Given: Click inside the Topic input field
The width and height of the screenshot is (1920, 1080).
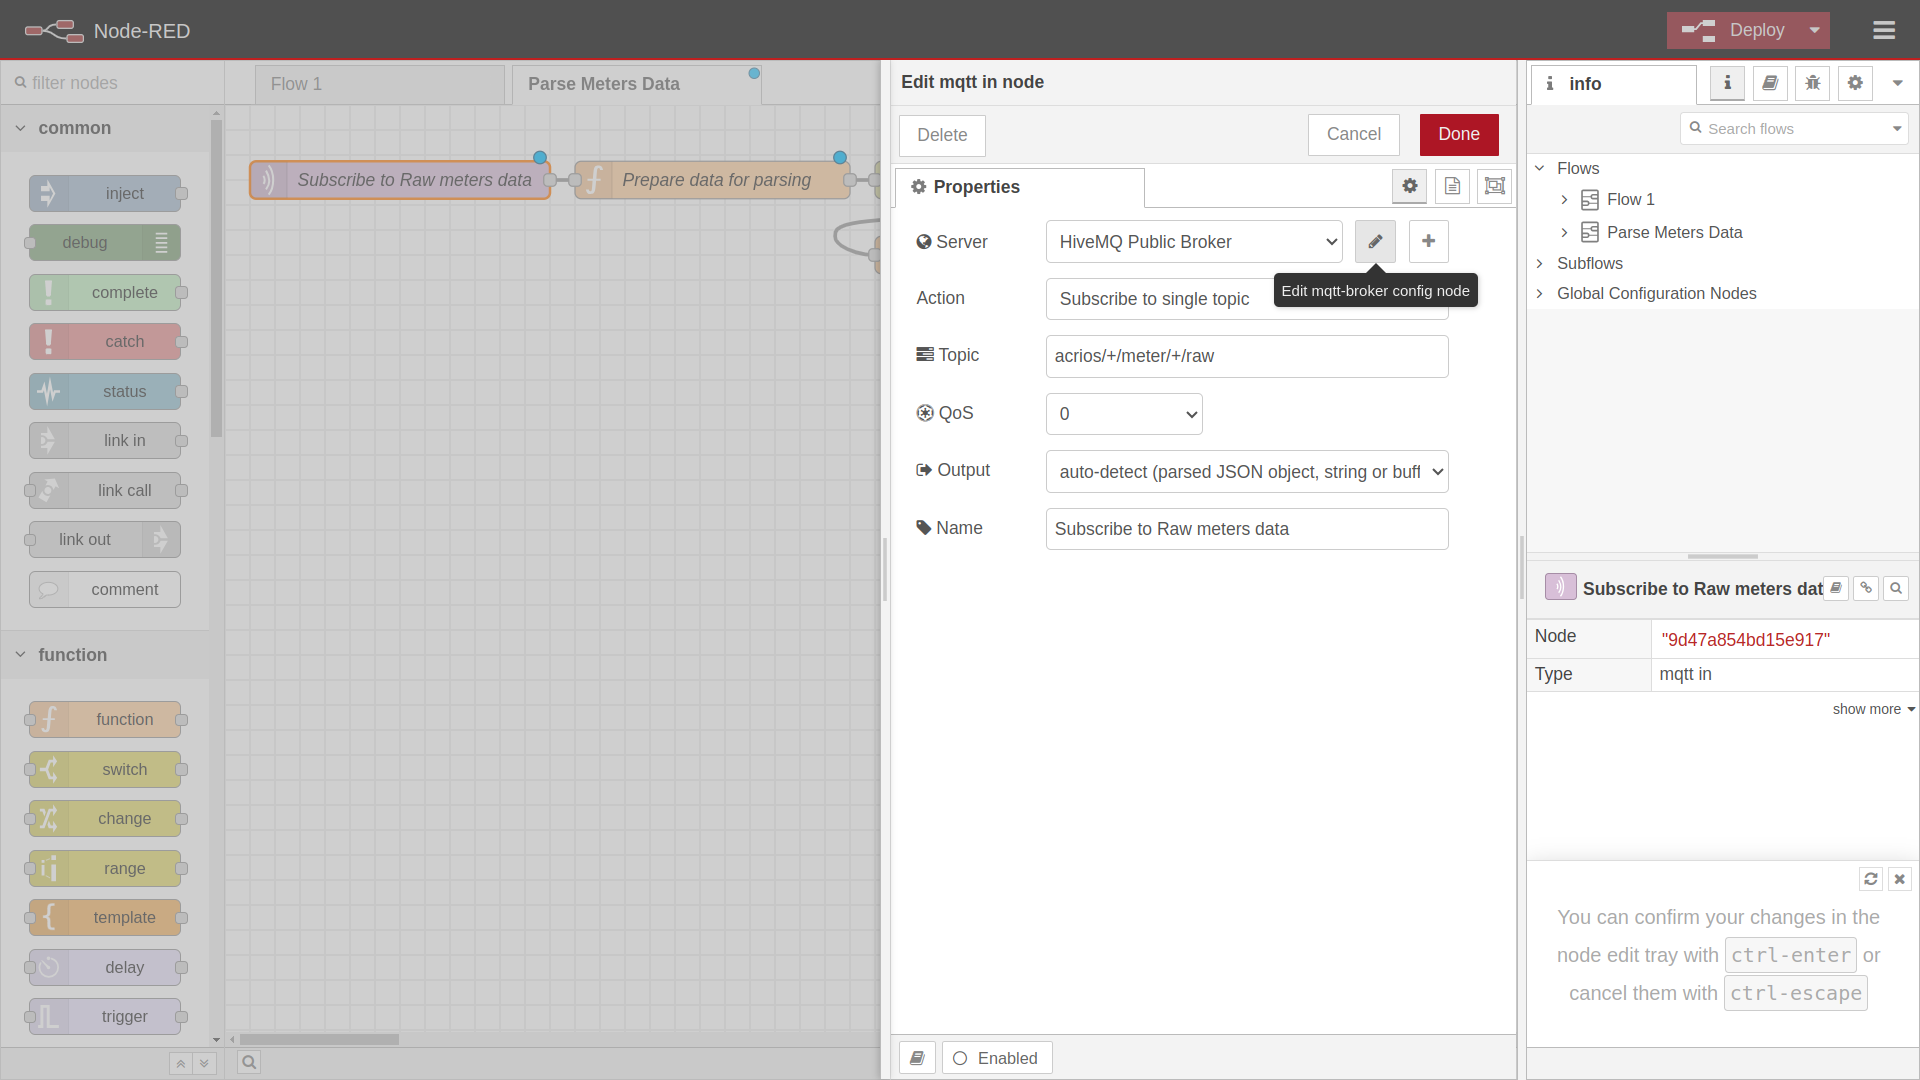Looking at the screenshot, I should click(1246, 356).
